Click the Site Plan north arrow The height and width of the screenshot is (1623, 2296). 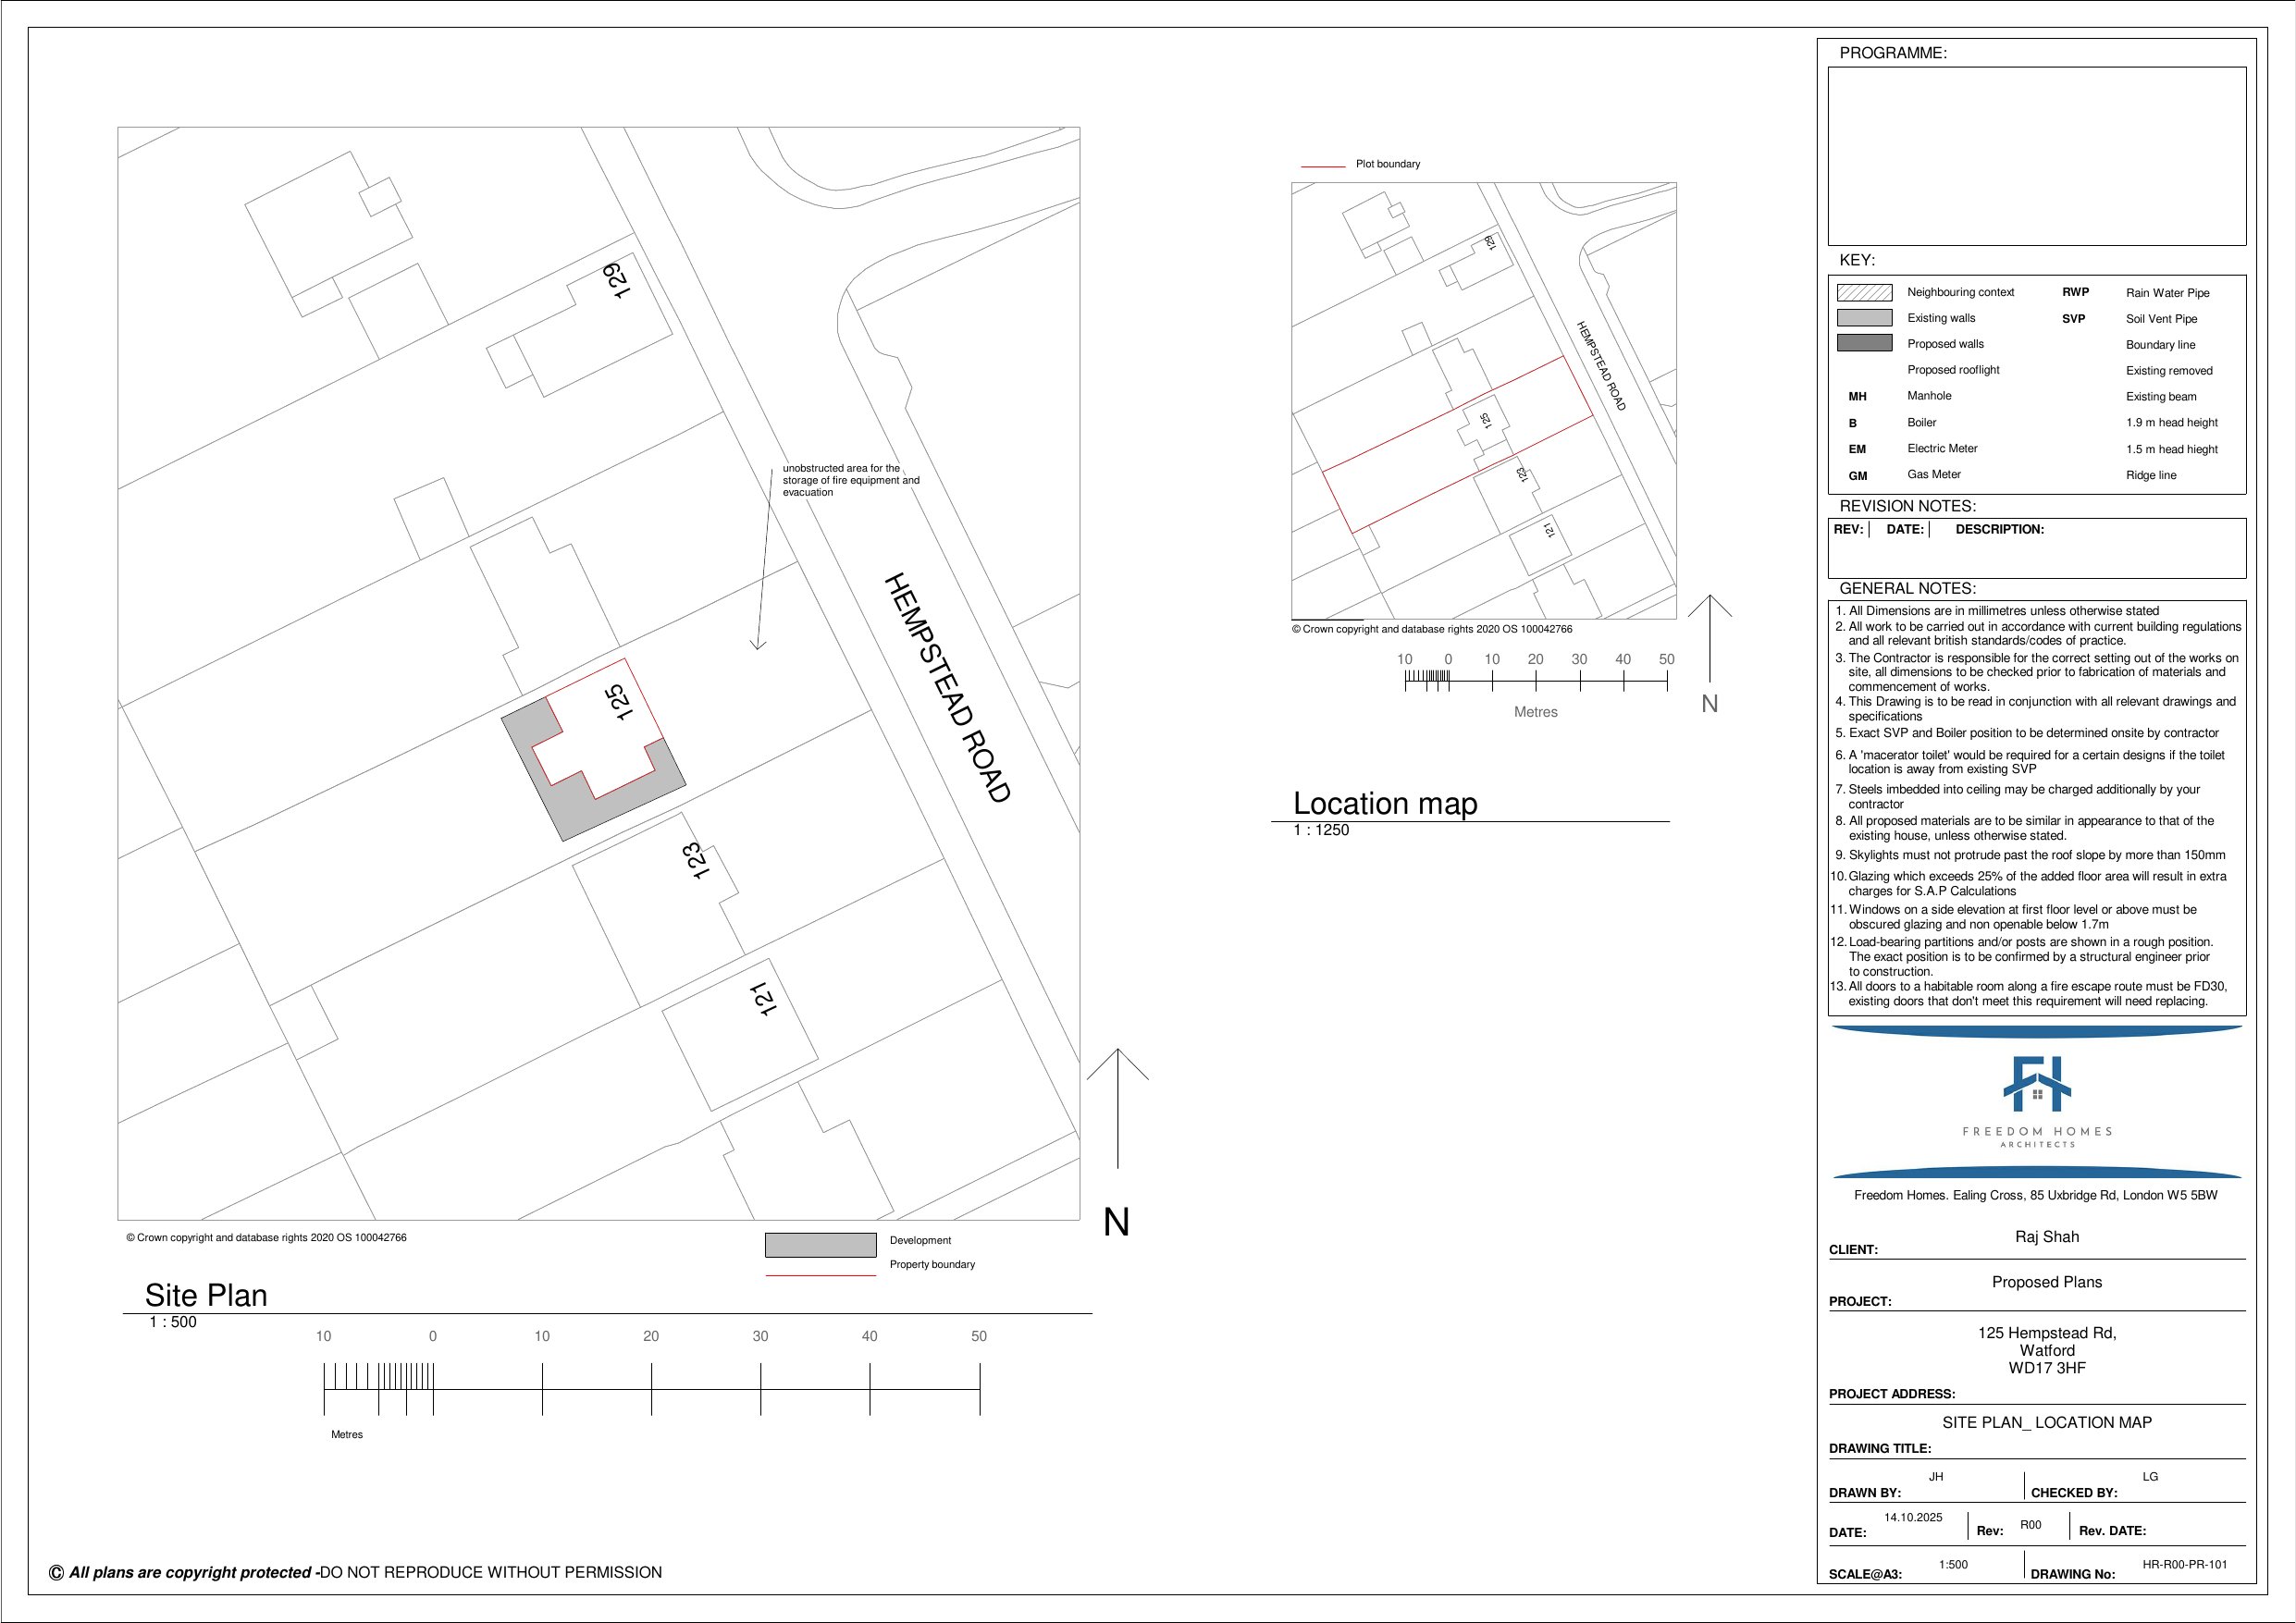click(x=1117, y=1108)
